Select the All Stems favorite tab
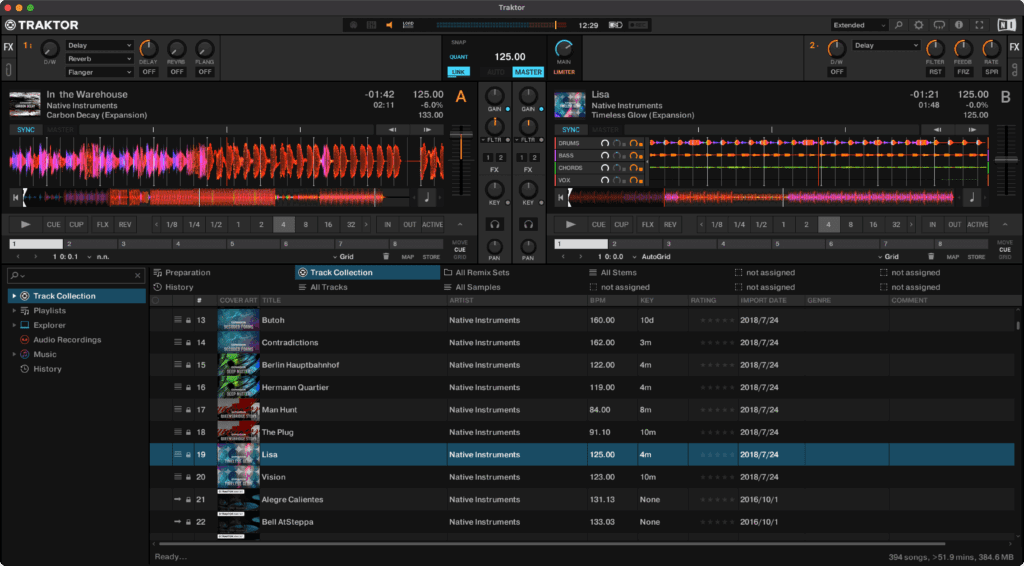The height and width of the screenshot is (566, 1024). coord(618,272)
